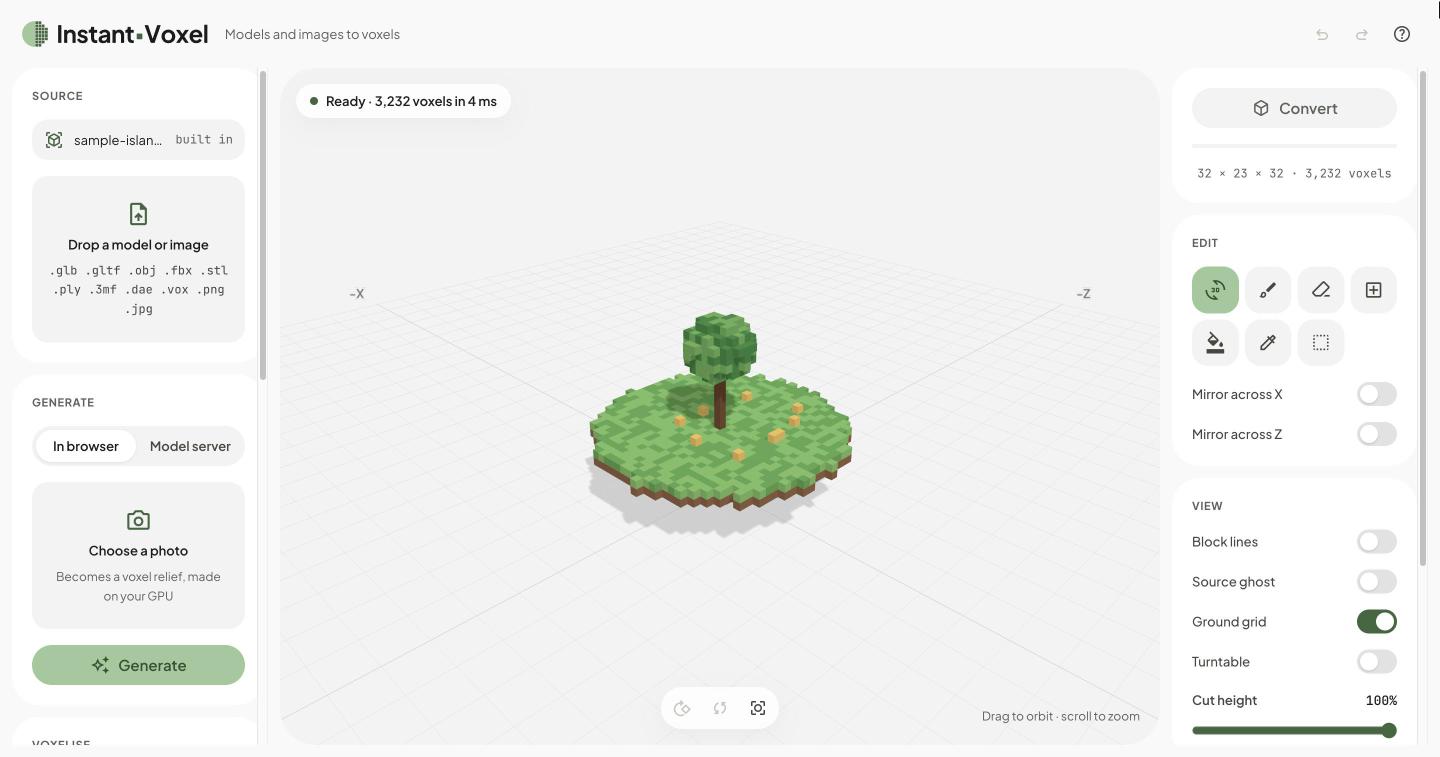Adjust the Cut height slider
Image resolution: width=1440 pixels, height=757 pixels.
(x=1294, y=731)
